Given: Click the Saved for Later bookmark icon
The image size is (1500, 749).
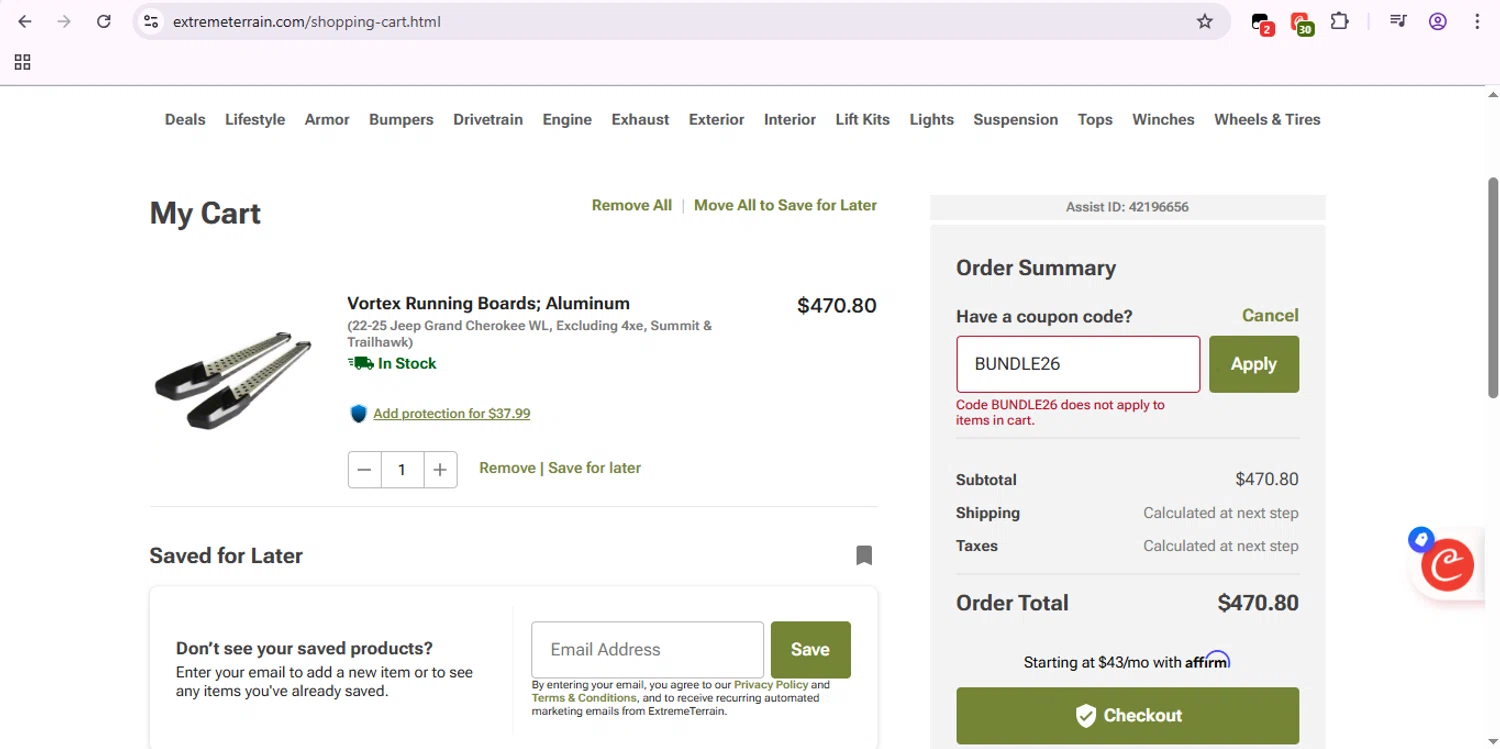Looking at the screenshot, I should pyautogui.click(x=864, y=555).
